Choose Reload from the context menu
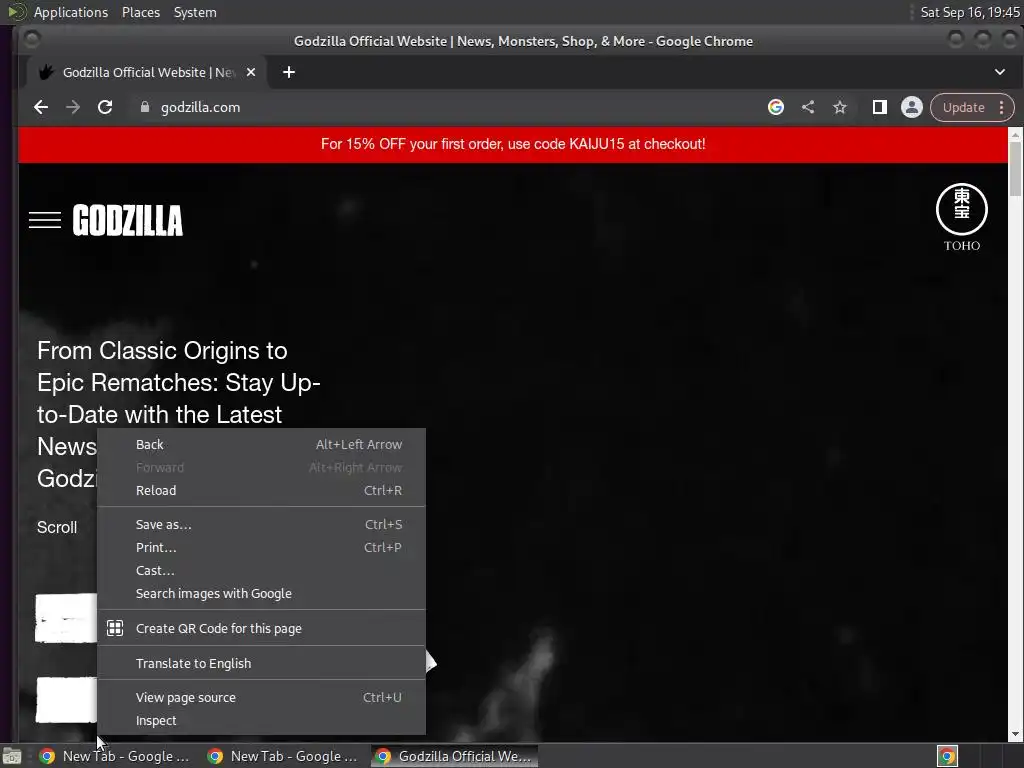The width and height of the screenshot is (1024, 768). point(261,490)
